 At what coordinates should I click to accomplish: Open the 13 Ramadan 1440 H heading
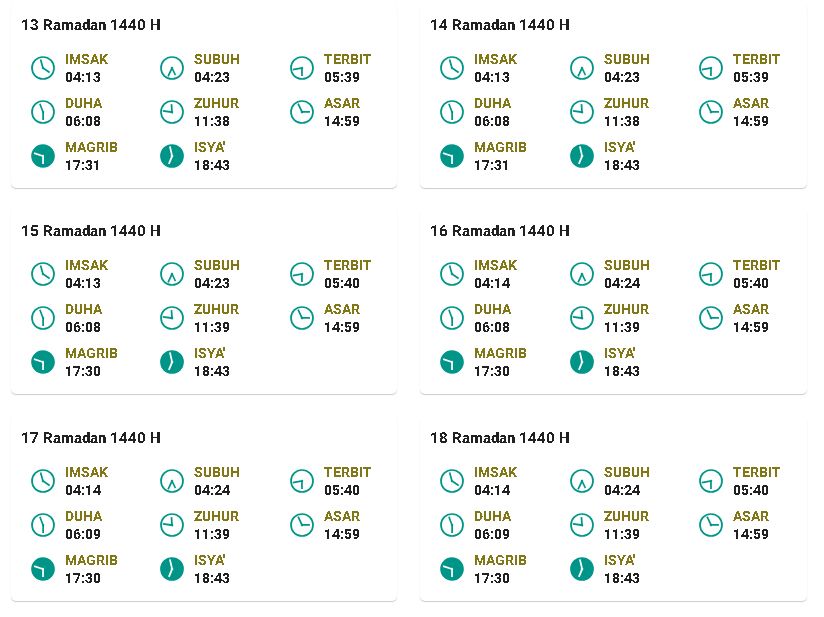coord(91,25)
